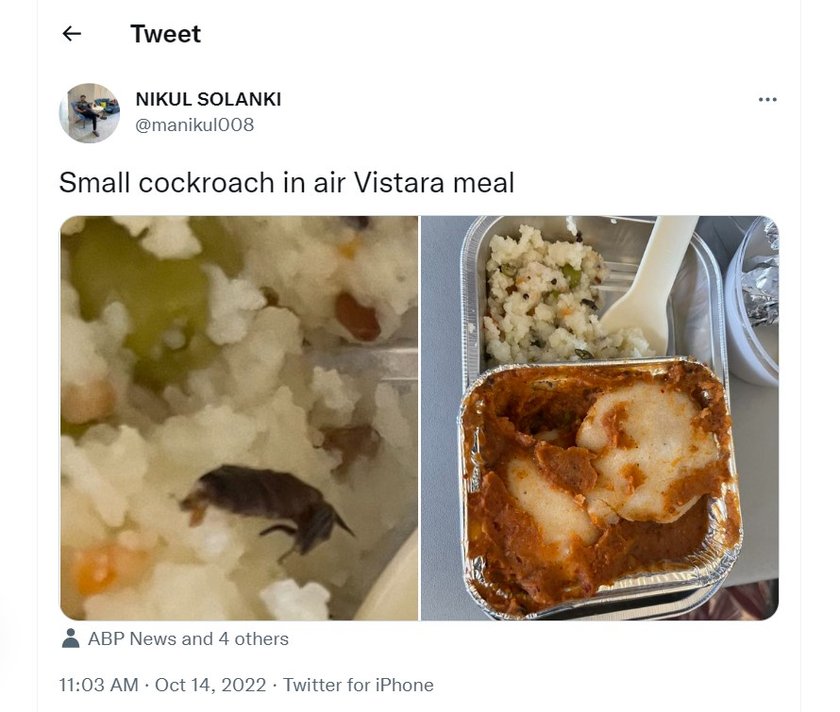Select the tweet text about Vistara meal
The height and width of the screenshot is (712, 840).
pyautogui.click(x=287, y=183)
